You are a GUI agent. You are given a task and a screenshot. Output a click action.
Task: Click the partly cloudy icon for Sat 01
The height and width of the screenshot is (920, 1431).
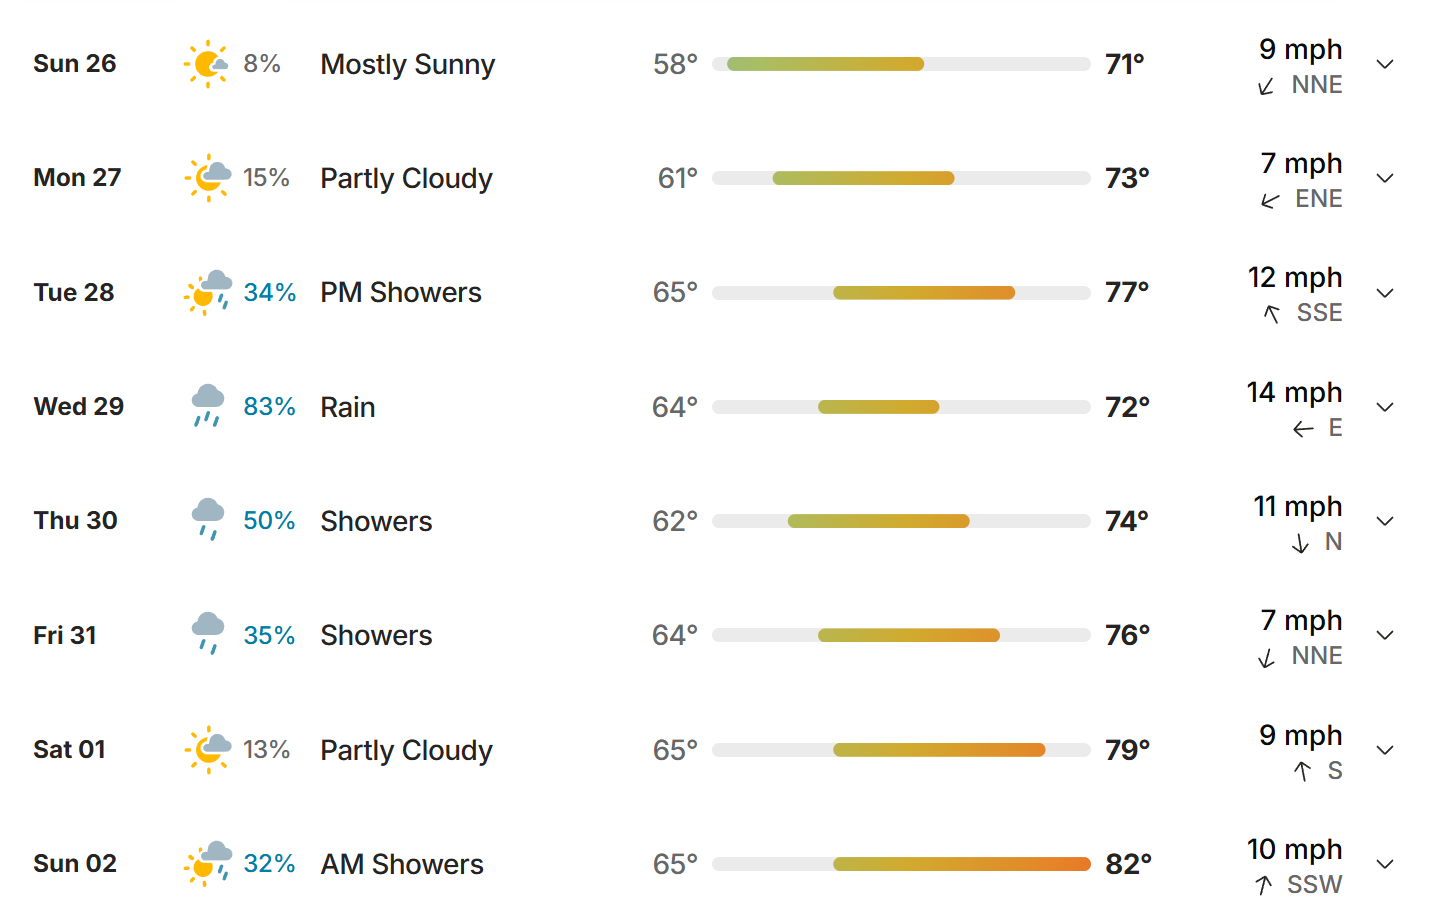pos(208,749)
